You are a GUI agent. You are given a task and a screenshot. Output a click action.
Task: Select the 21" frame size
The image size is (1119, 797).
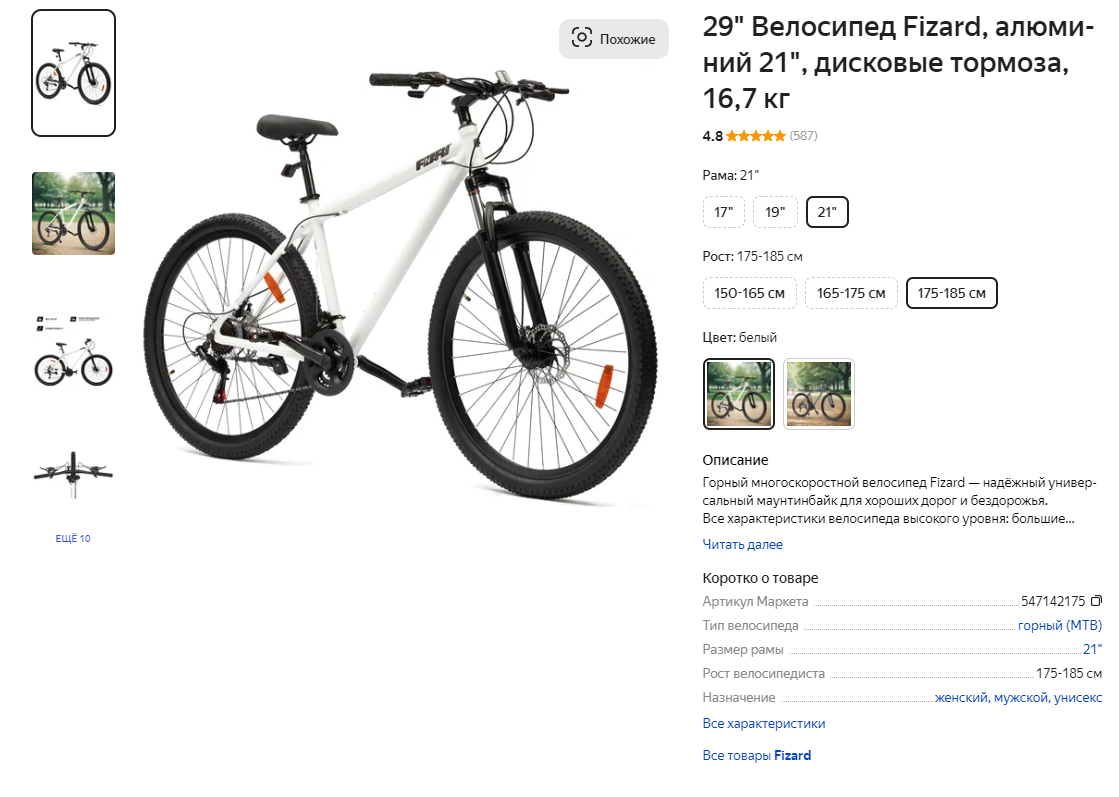pyautogui.click(x=827, y=212)
